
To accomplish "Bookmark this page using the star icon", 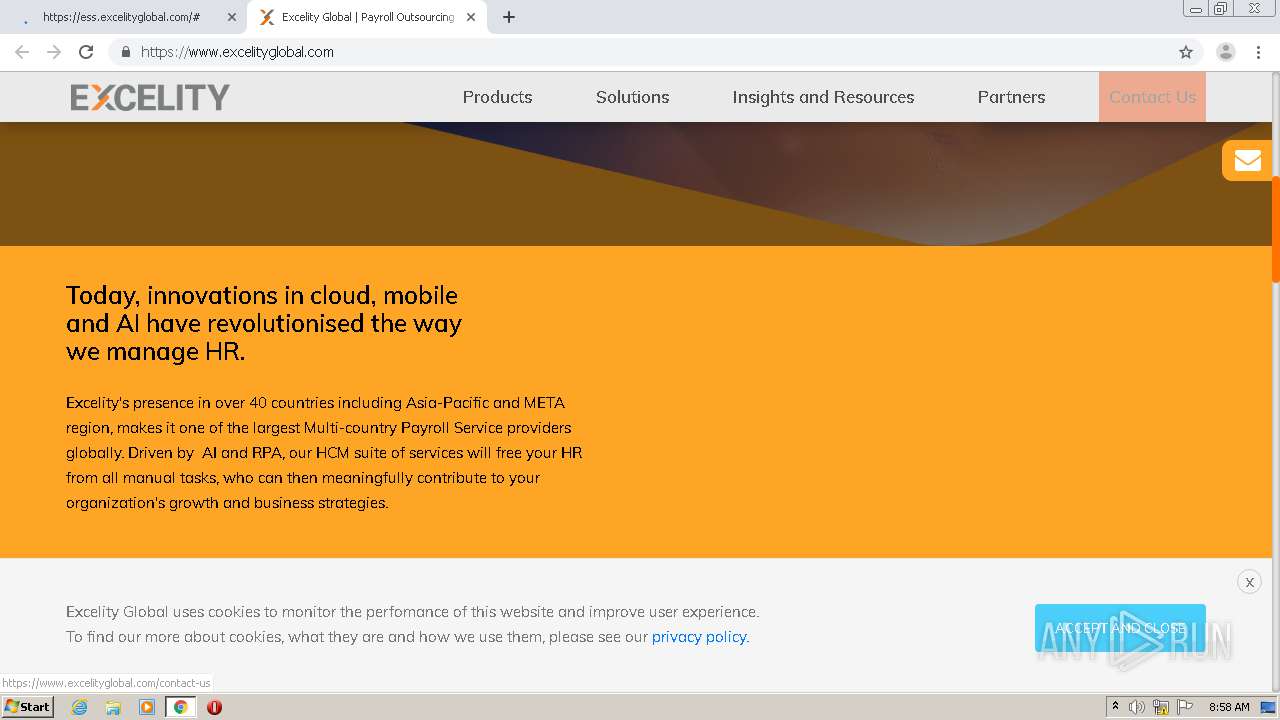I will pyautogui.click(x=1186, y=52).
